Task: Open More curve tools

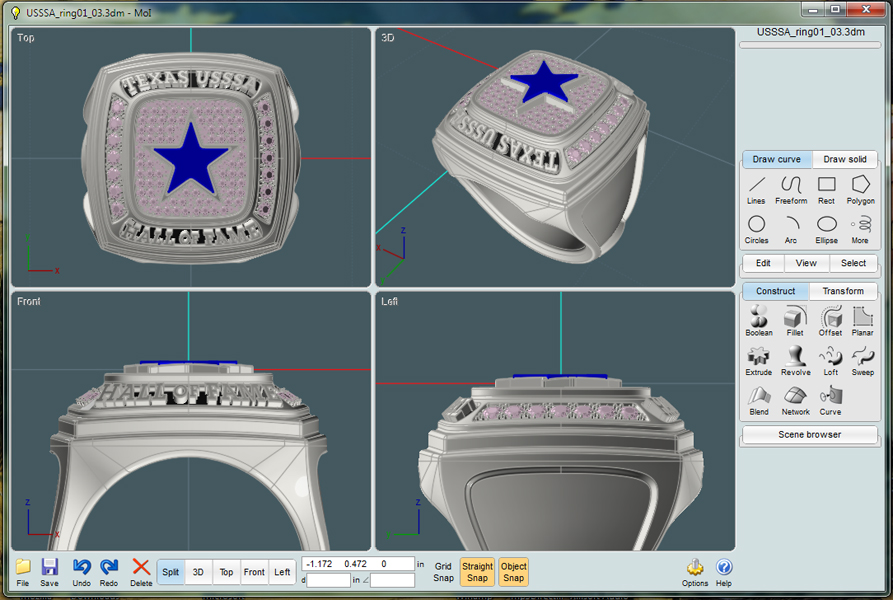Action: coord(861,229)
